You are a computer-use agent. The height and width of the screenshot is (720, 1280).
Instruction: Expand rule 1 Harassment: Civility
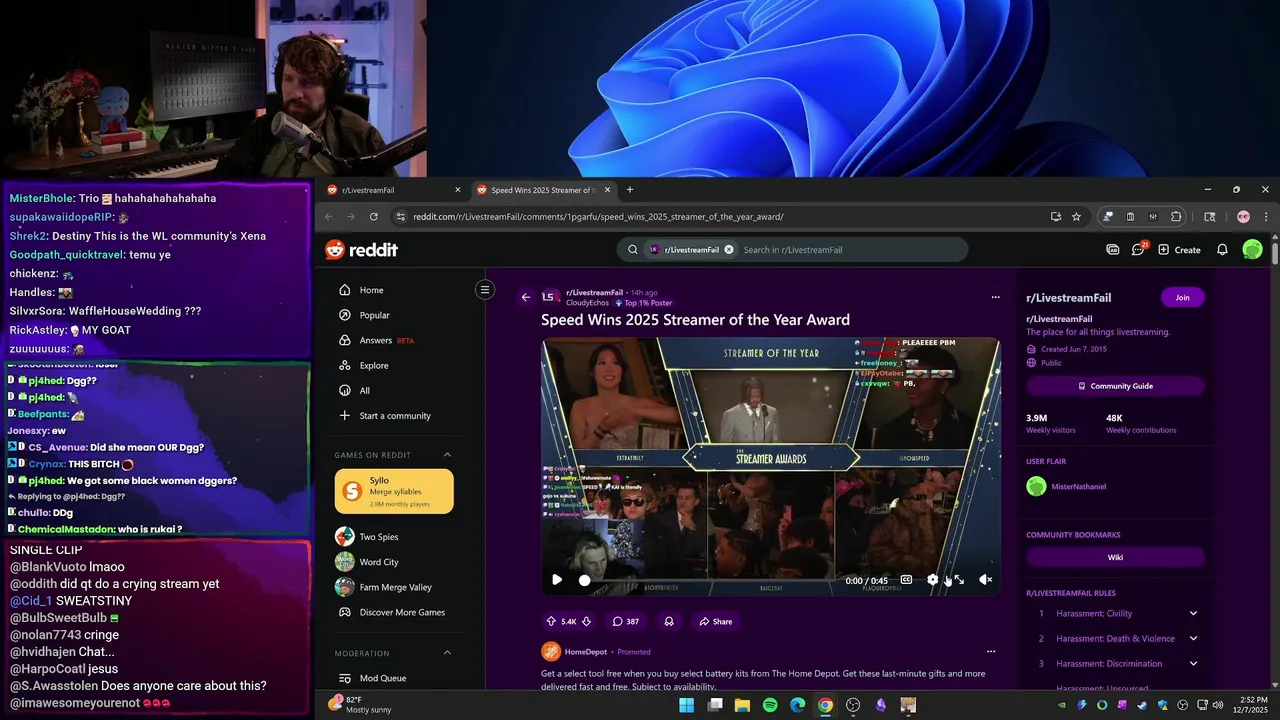click(1193, 613)
